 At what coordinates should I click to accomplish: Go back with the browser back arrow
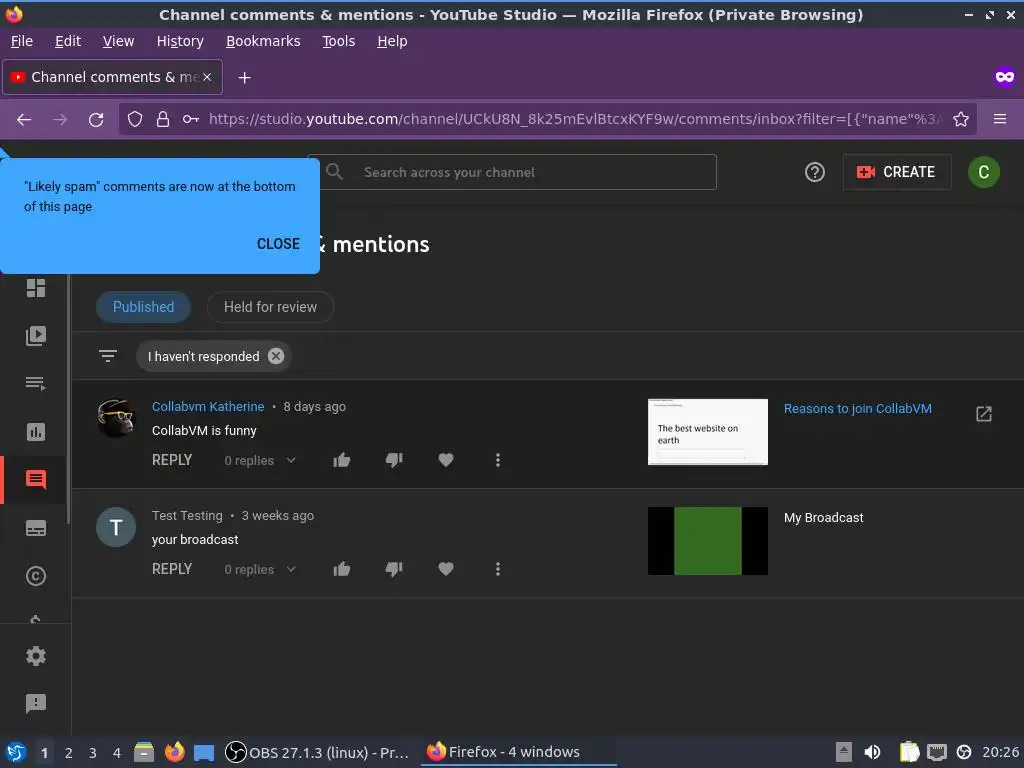coord(24,120)
